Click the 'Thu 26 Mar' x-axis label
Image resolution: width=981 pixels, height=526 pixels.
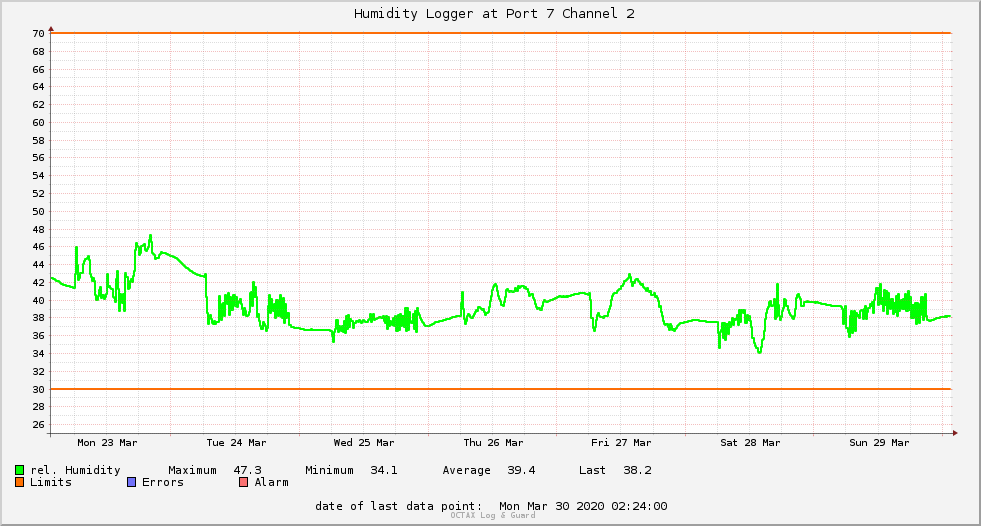[493, 442]
